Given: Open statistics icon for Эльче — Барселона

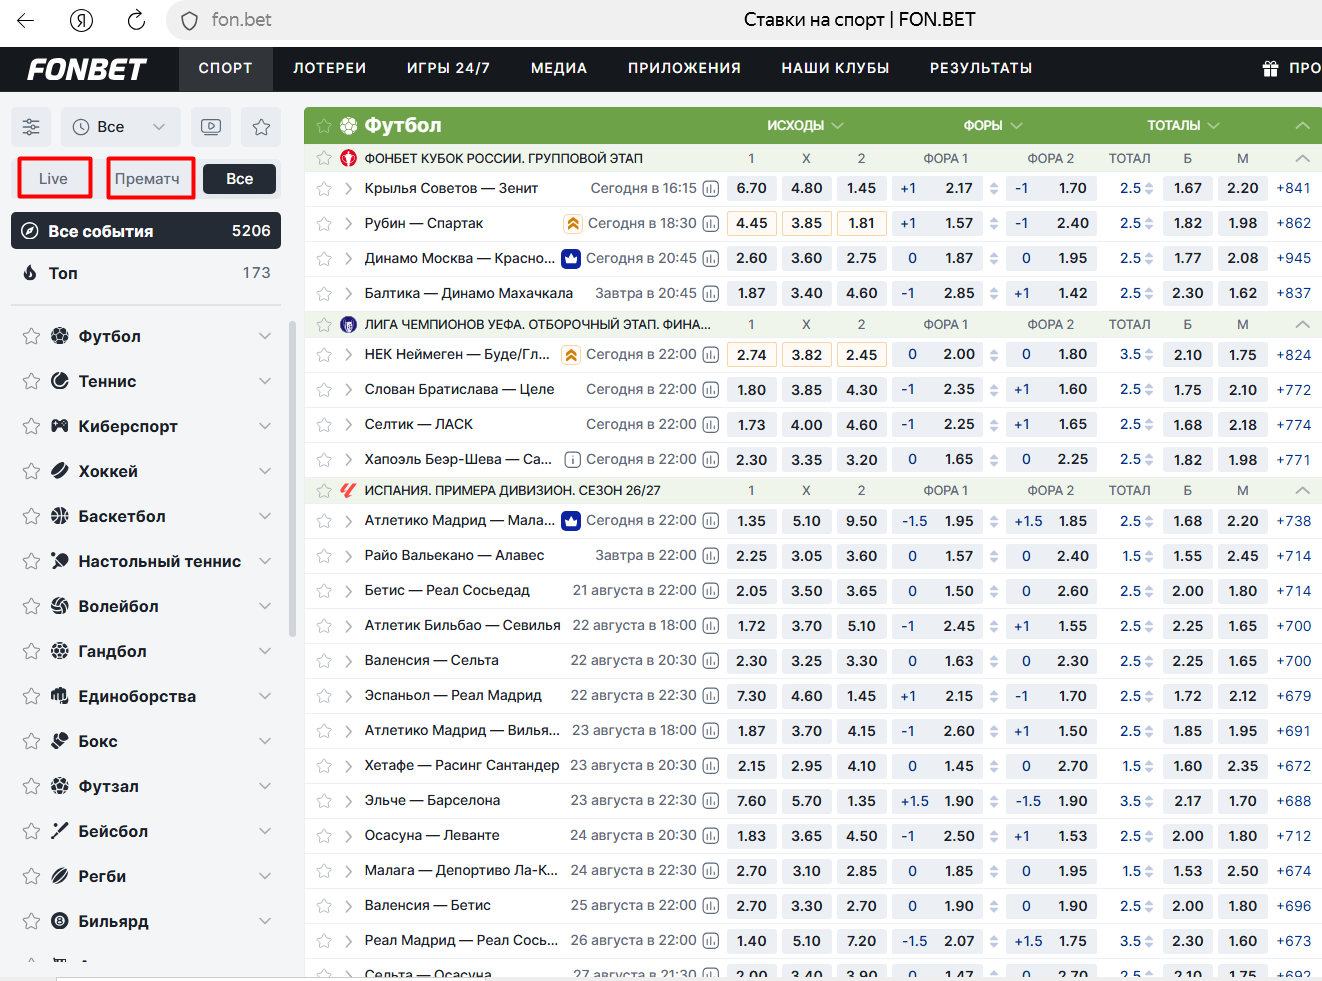Looking at the screenshot, I should (x=711, y=800).
